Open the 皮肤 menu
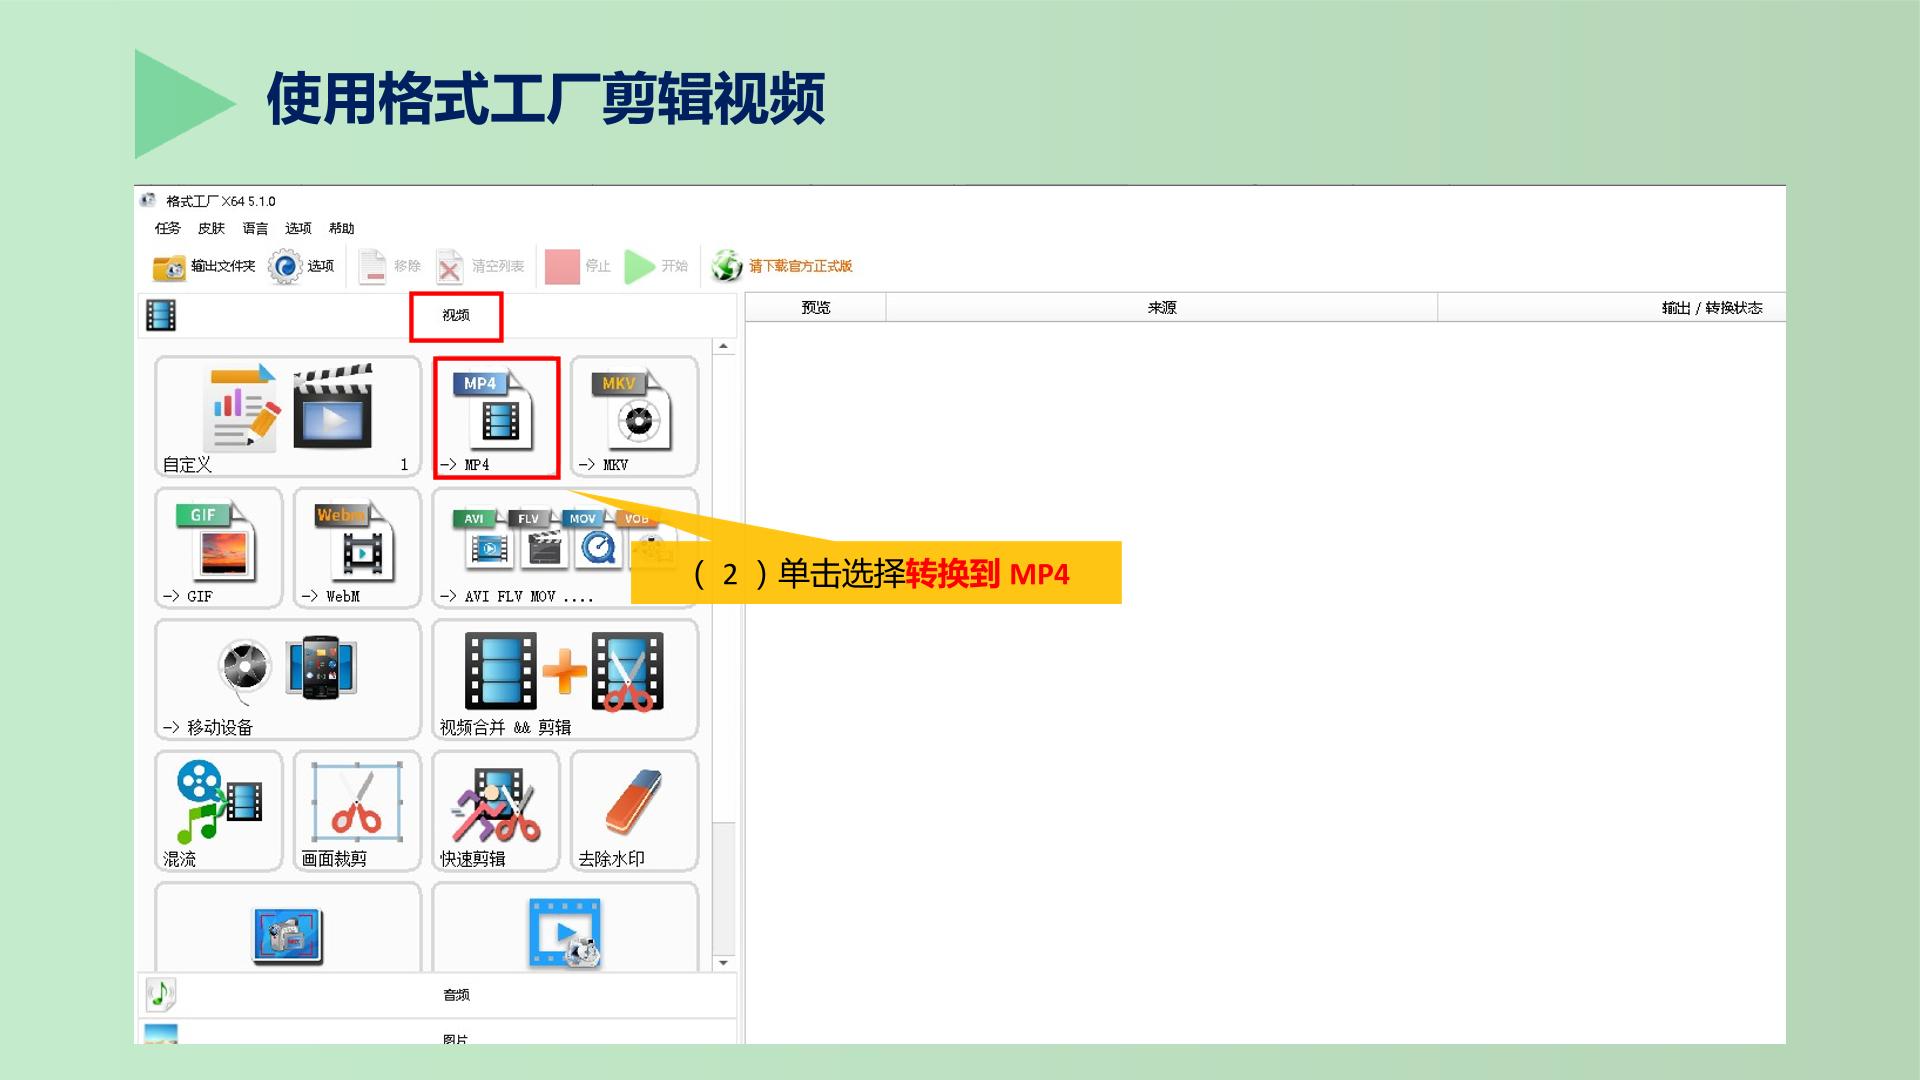Image resolution: width=1920 pixels, height=1080 pixels. click(x=211, y=228)
